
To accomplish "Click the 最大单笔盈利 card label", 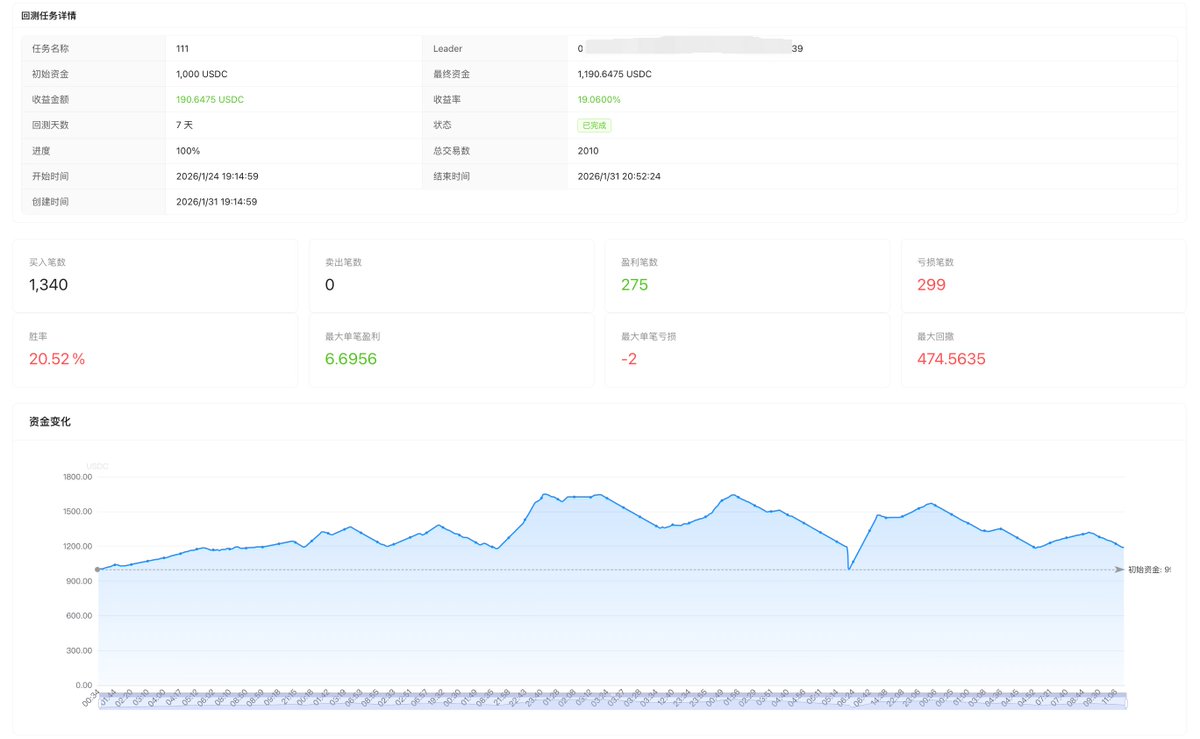I will coord(352,337).
